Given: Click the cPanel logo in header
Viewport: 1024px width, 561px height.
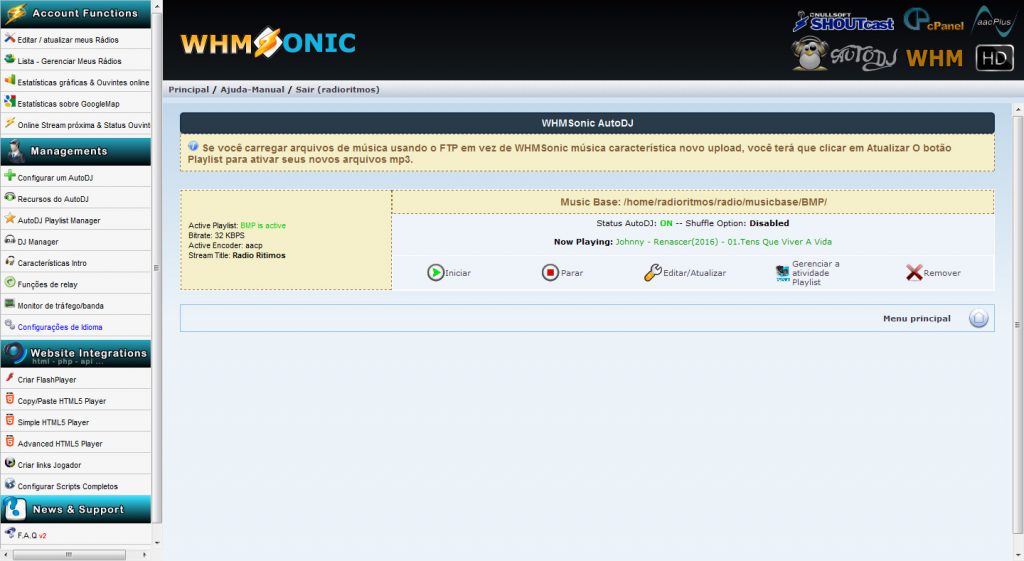Looking at the screenshot, I should tap(934, 20).
